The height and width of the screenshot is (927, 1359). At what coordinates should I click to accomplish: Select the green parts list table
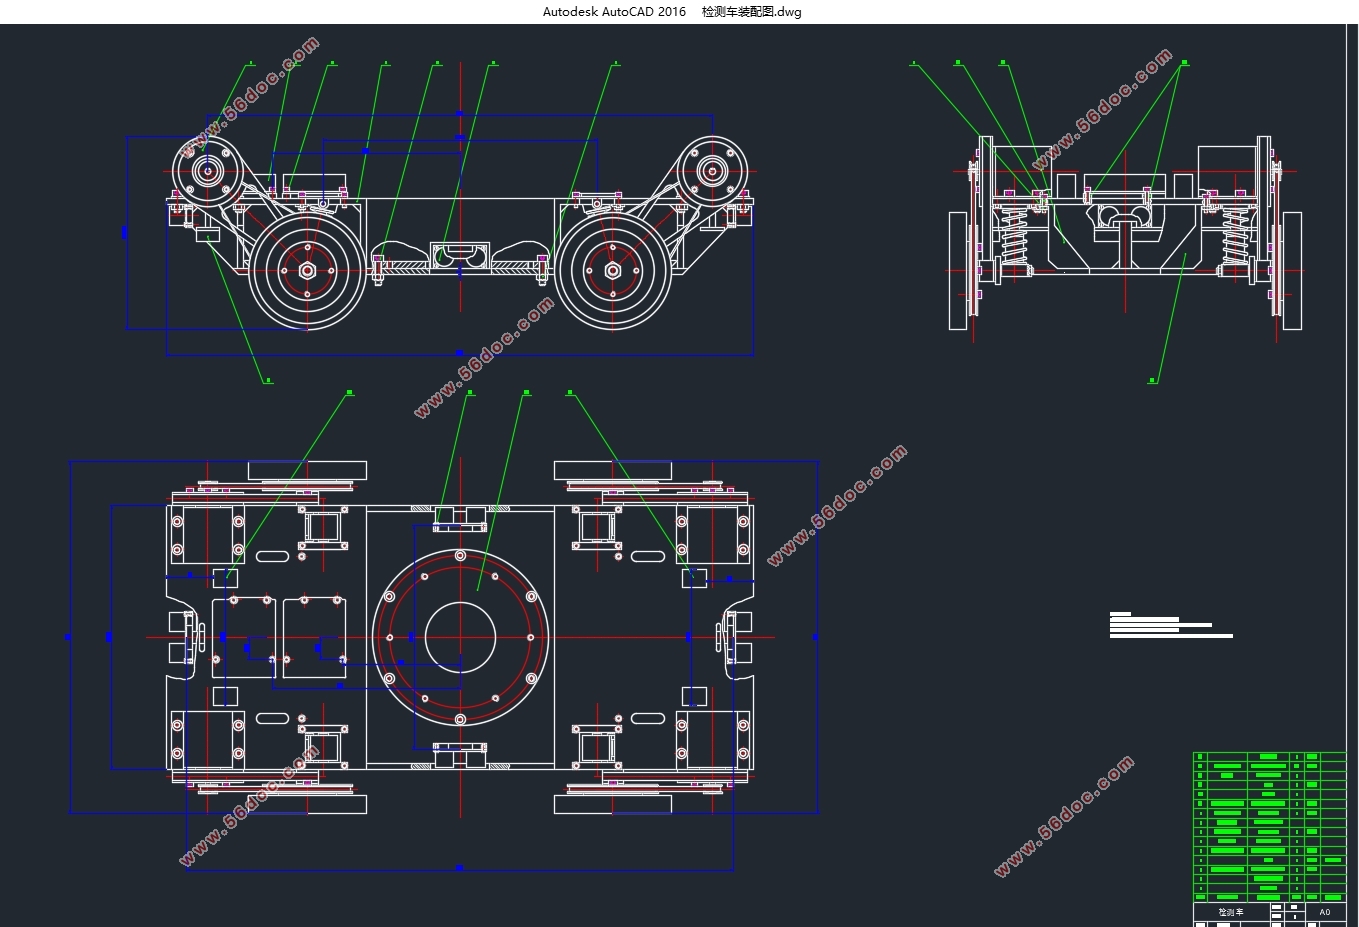click(1270, 827)
